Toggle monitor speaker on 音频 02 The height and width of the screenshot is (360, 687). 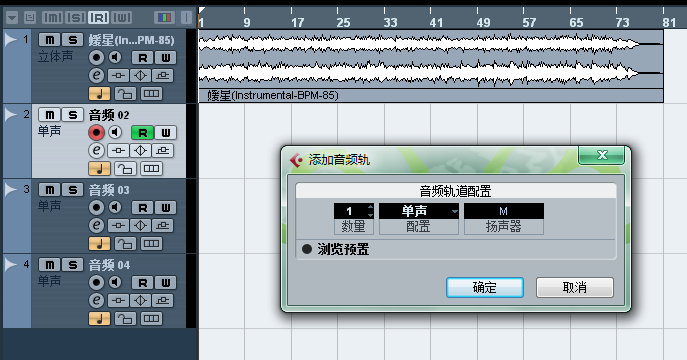(115, 132)
